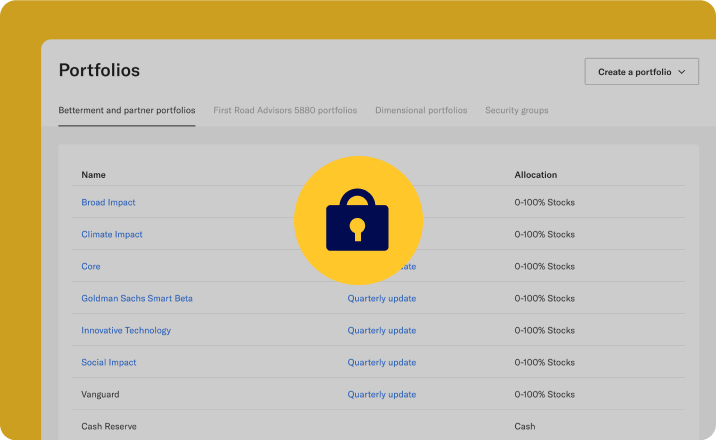716x440 pixels.
Task: Click the Allocation column header
Action: tap(536, 175)
